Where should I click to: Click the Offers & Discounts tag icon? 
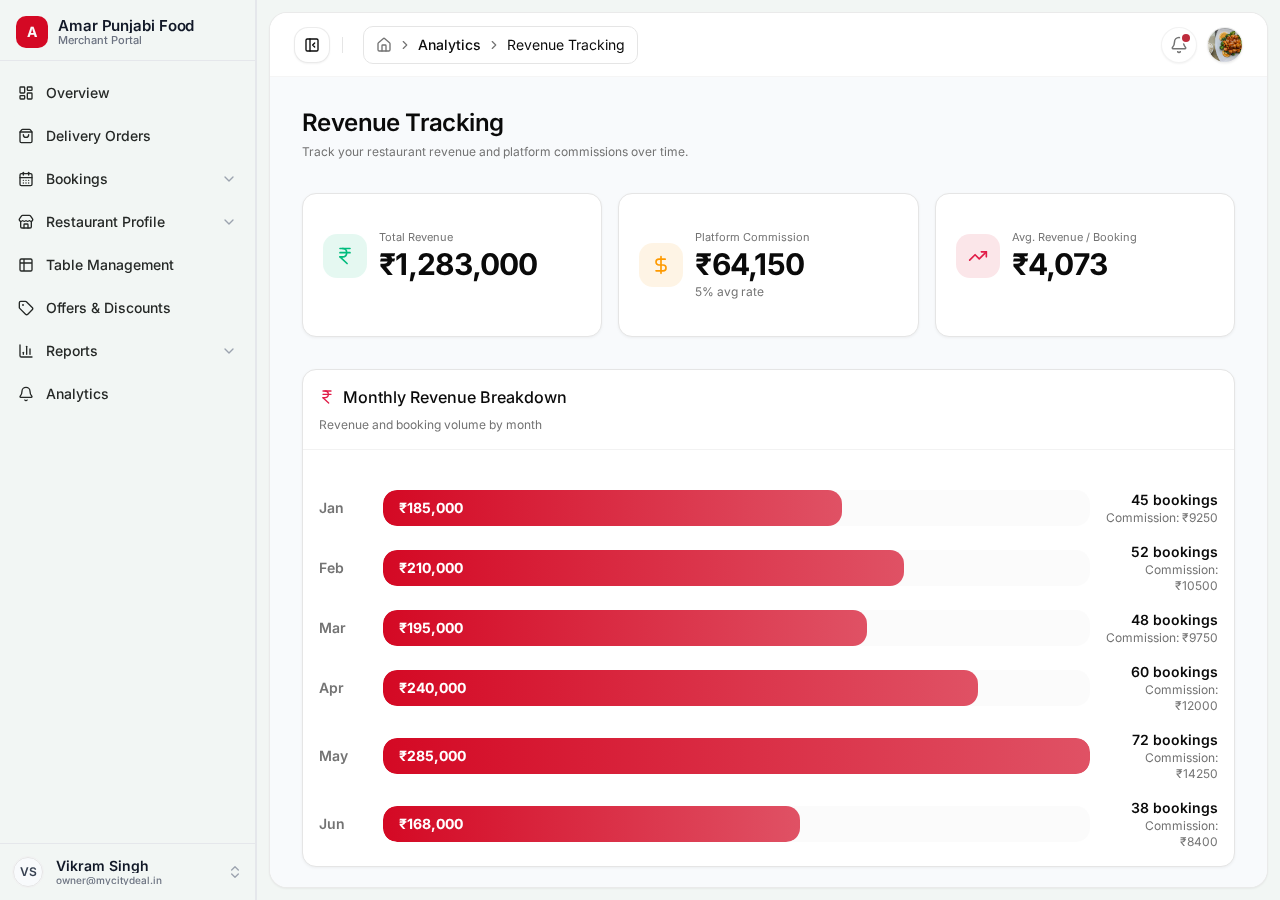click(x=26, y=308)
